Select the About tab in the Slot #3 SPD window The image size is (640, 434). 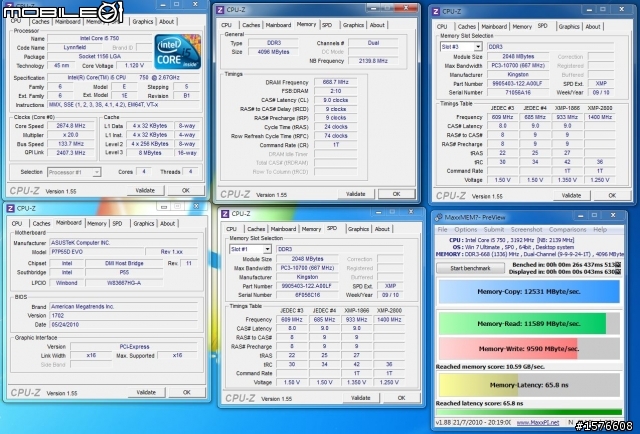[x=593, y=27]
